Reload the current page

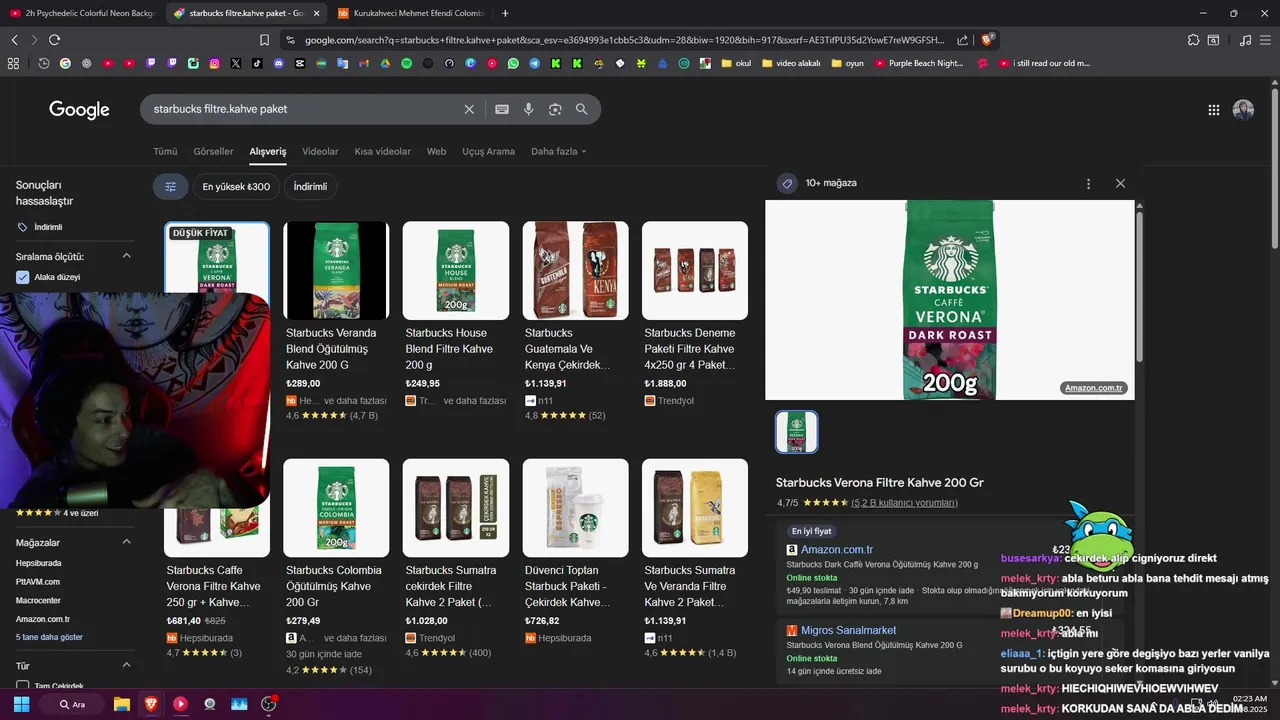54,40
